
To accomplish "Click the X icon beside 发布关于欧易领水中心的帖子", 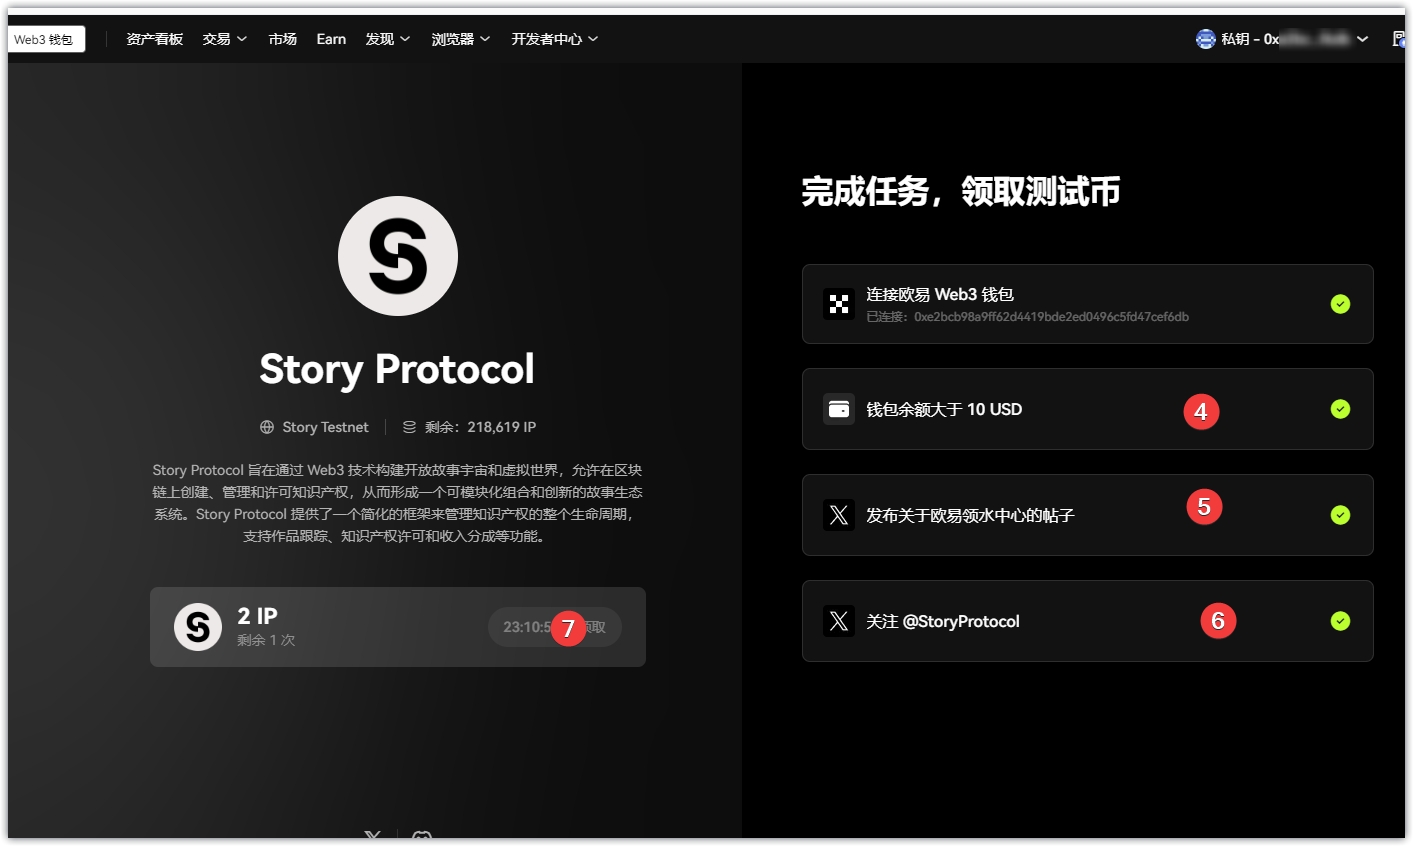I will [838, 515].
